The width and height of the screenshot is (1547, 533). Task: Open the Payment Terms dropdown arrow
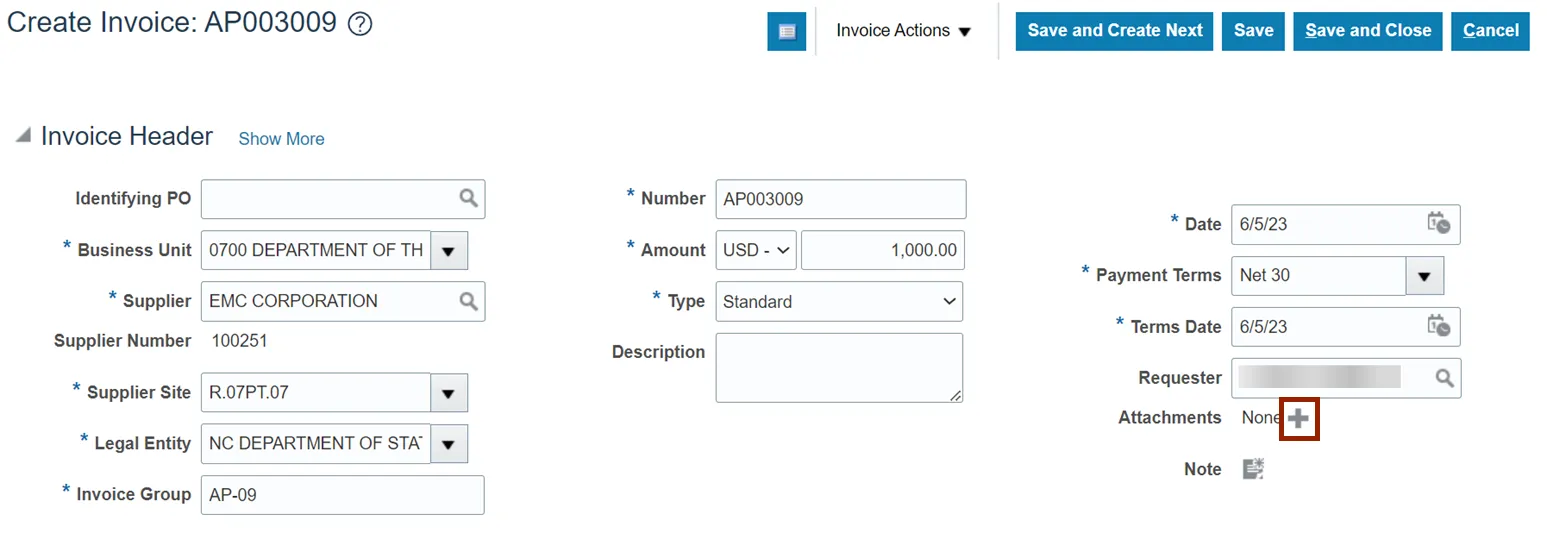(1424, 276)
